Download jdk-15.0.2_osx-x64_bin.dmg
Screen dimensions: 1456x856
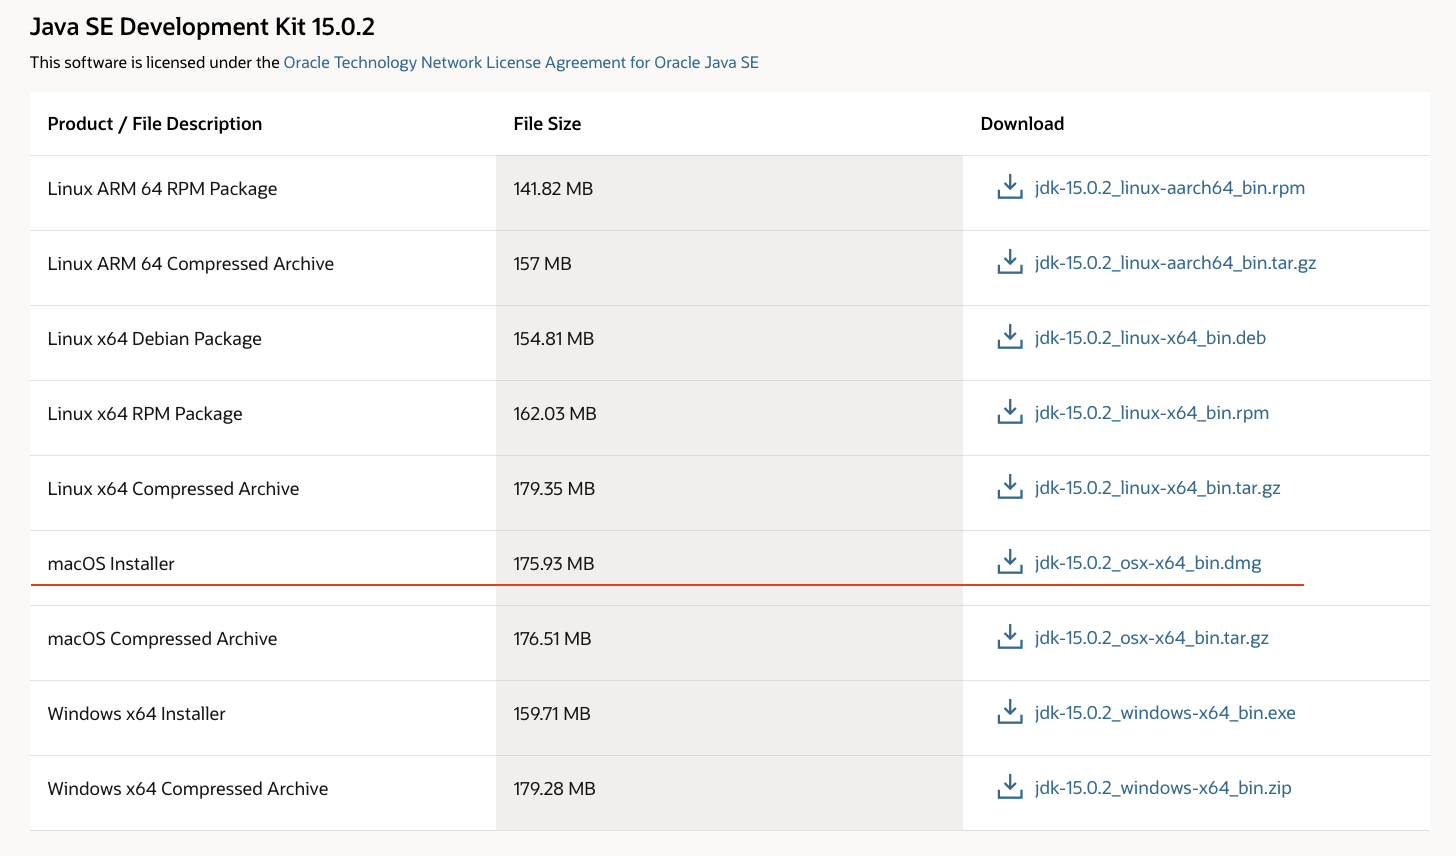(x=1148, y=563)
